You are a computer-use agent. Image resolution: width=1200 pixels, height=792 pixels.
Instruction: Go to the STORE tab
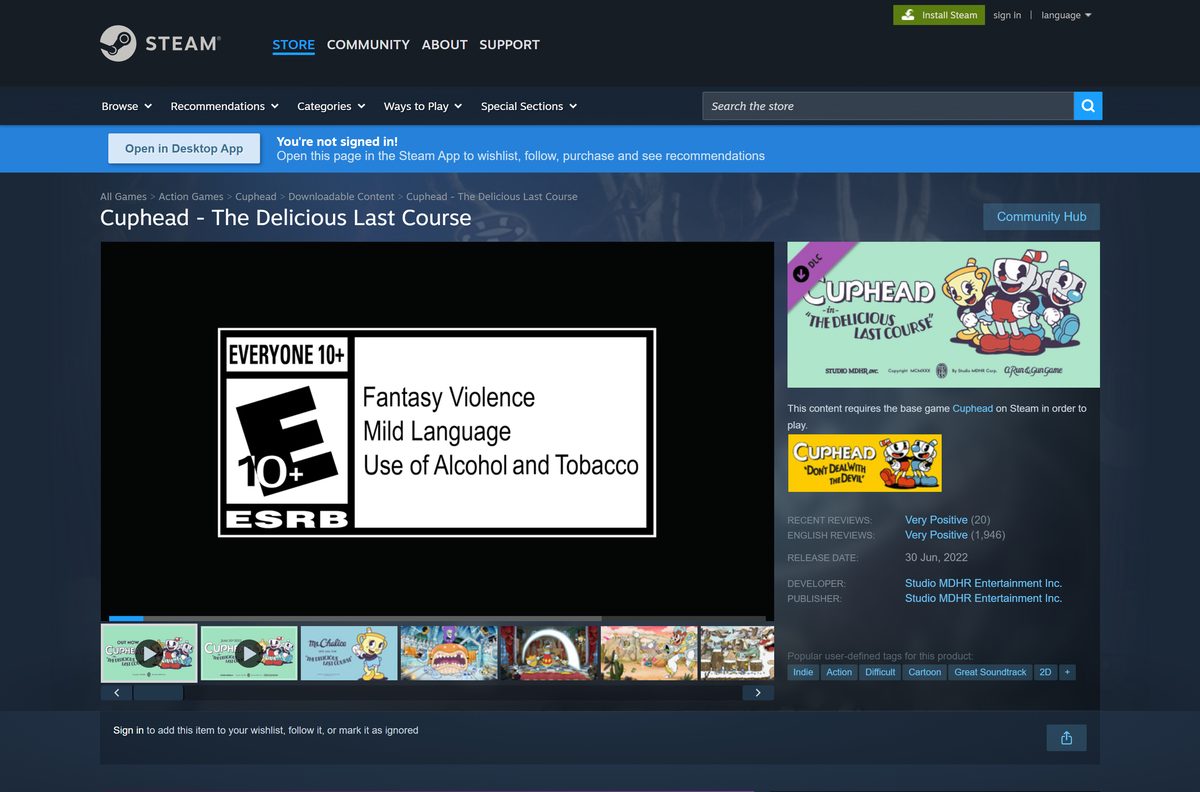[x=293, y=44]
